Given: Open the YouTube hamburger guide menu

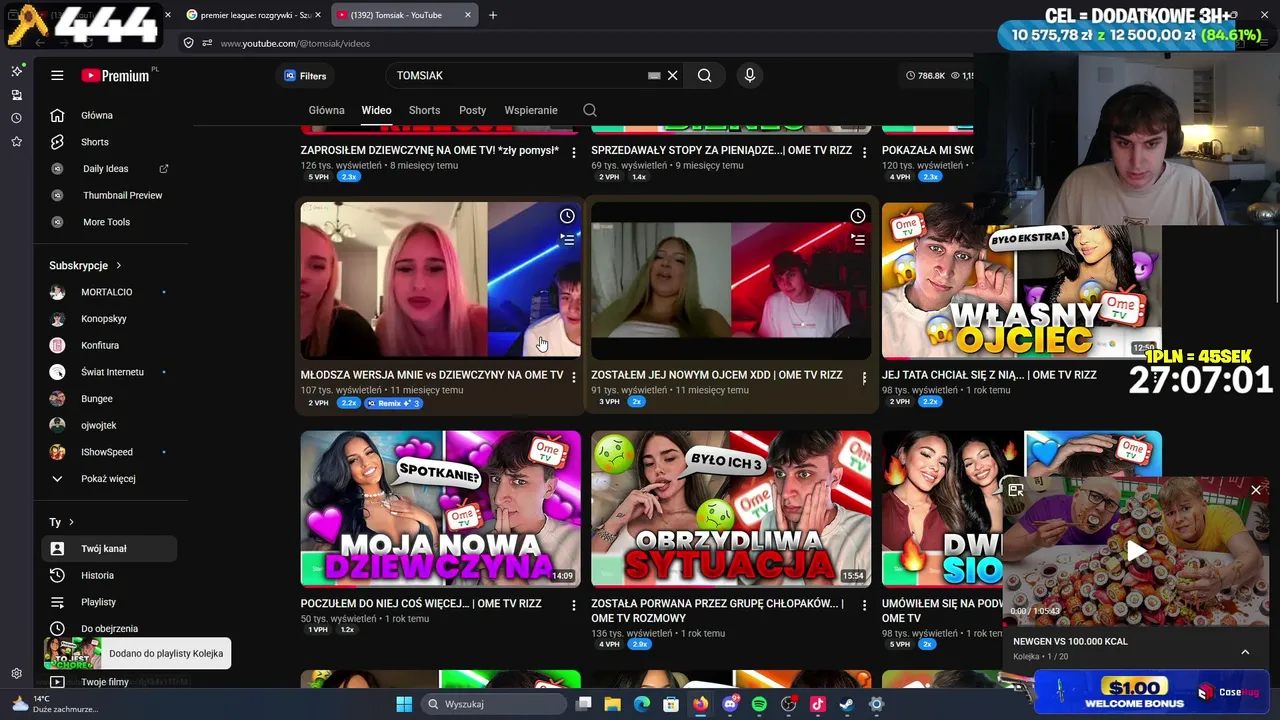Looking at the screenshot, I should click(x=57, y=75).
